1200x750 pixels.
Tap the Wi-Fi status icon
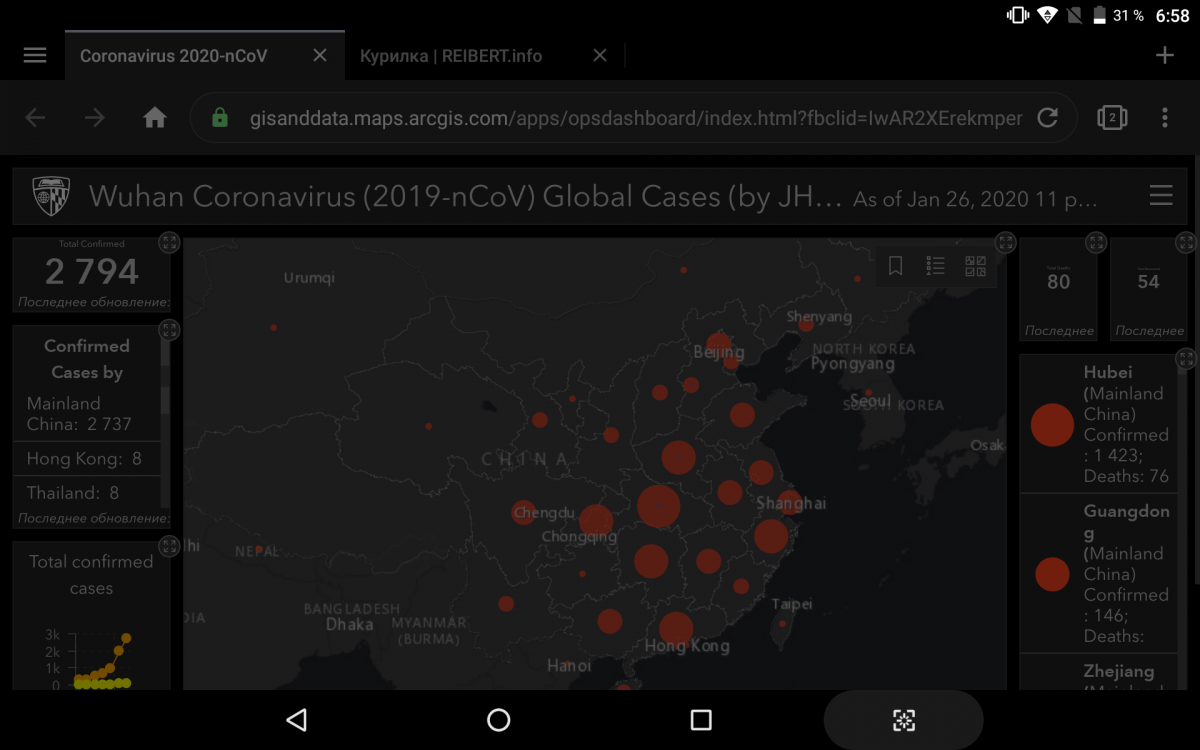pyautogui.click(x=1047, y=15)
